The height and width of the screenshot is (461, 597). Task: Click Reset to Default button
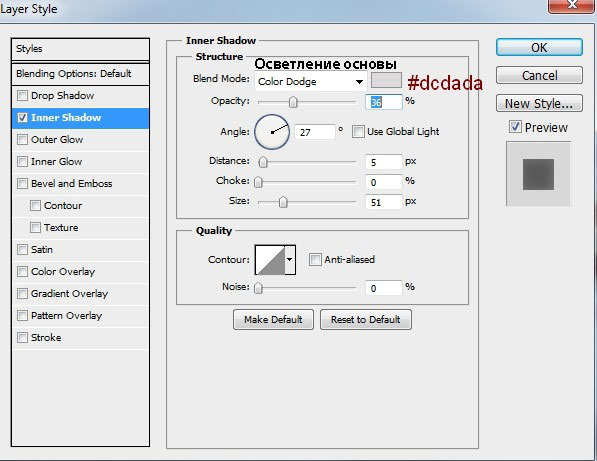pyautogui.click(x=366, y=319)
